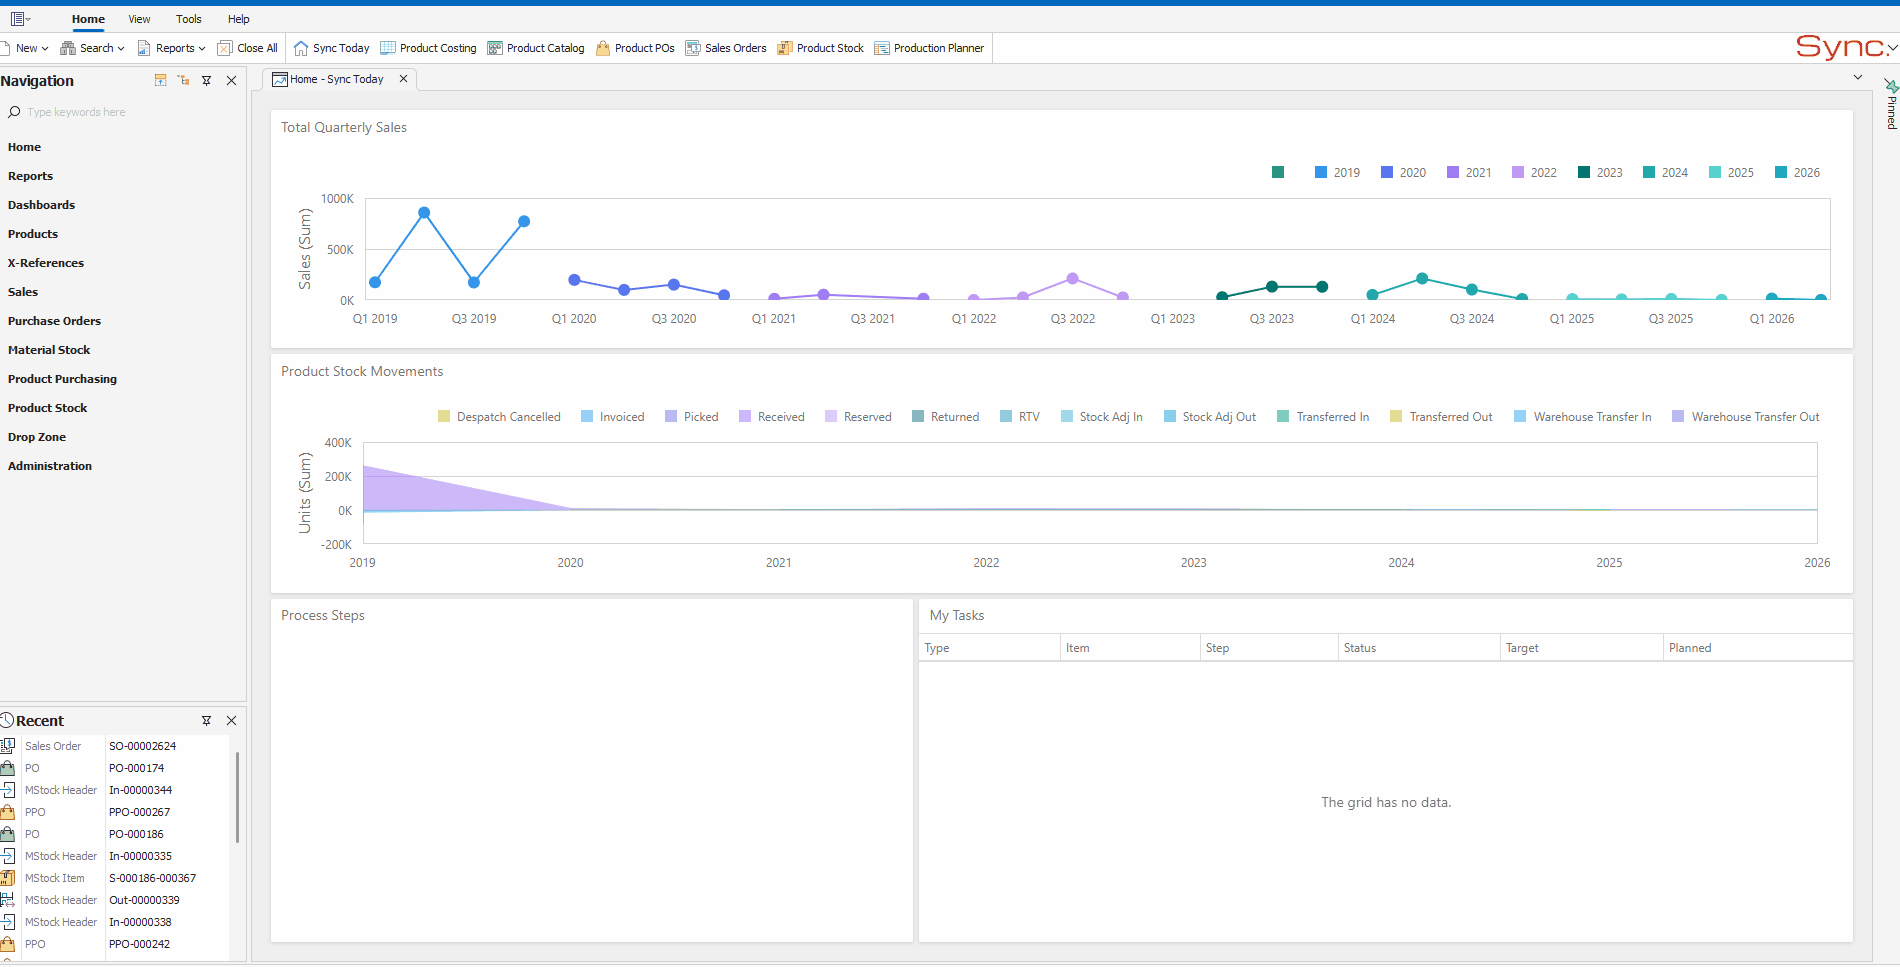This screenshot has height=967, width=1900.
Task: Open the Product Costing toolbar icon
Action: [388, 48]
